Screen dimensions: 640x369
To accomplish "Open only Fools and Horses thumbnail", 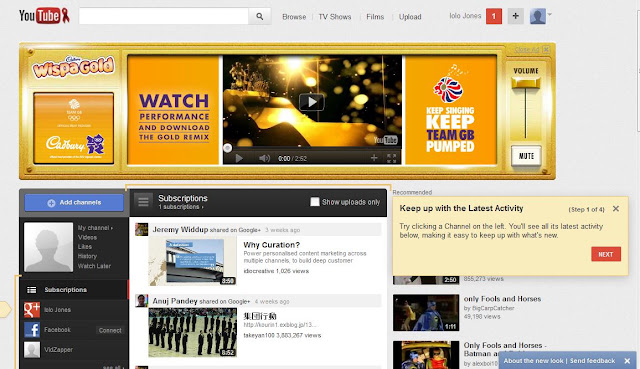I will click(426, 312).
